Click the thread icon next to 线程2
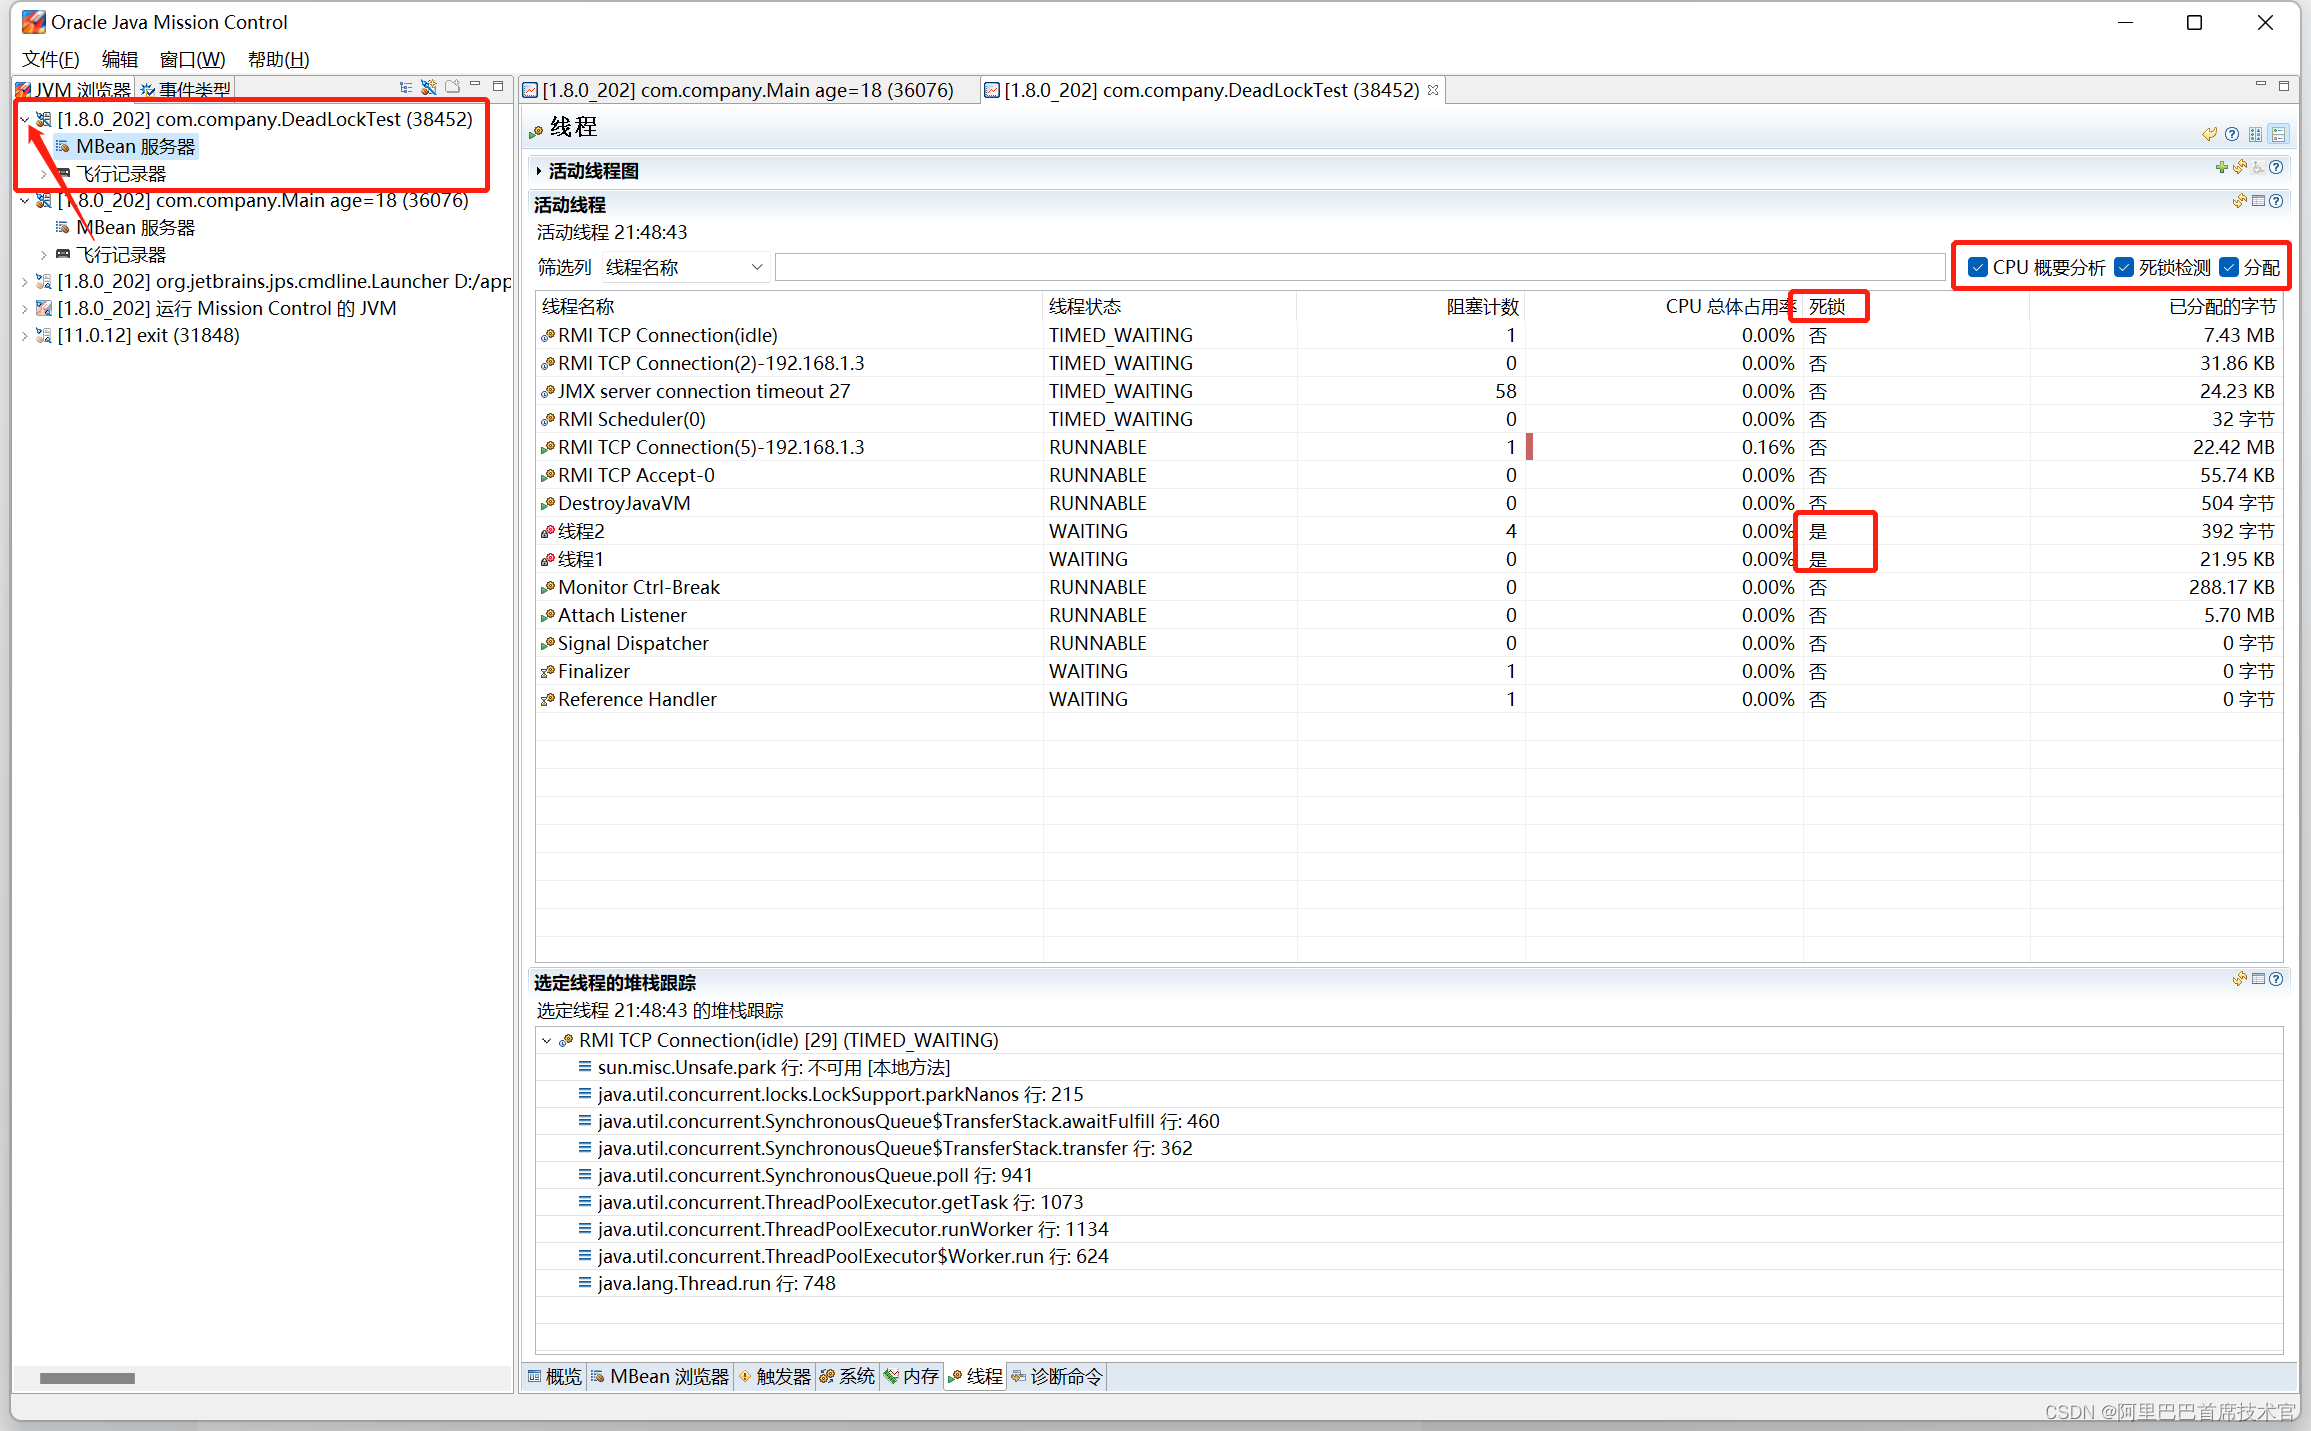The height and width of the screenshot is (1431, 2311). point(547,532)
